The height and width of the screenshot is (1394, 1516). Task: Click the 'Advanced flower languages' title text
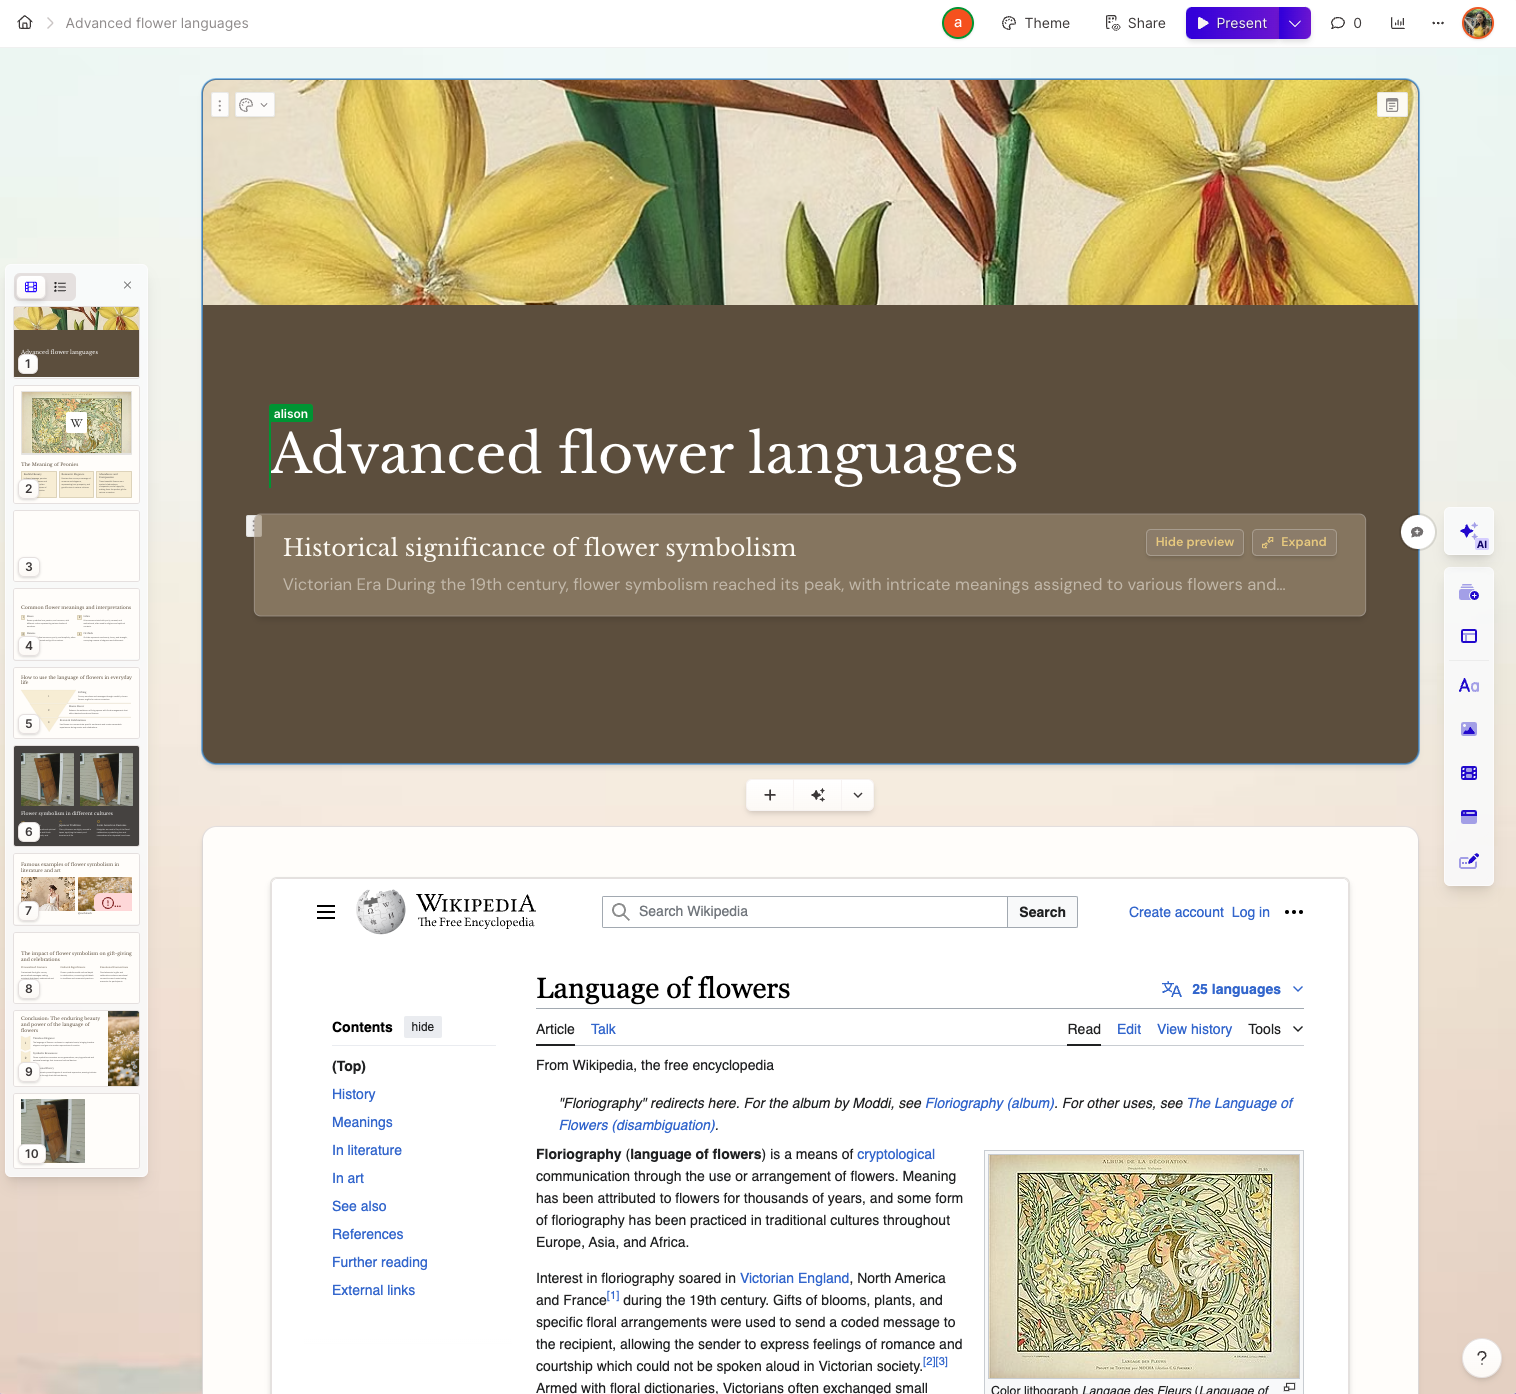(x=644, y=453)
